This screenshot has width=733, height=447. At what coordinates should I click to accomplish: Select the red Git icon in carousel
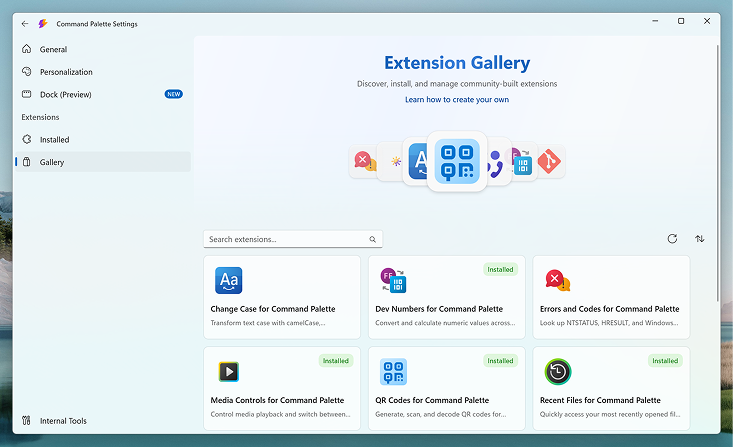pos(549,161)
